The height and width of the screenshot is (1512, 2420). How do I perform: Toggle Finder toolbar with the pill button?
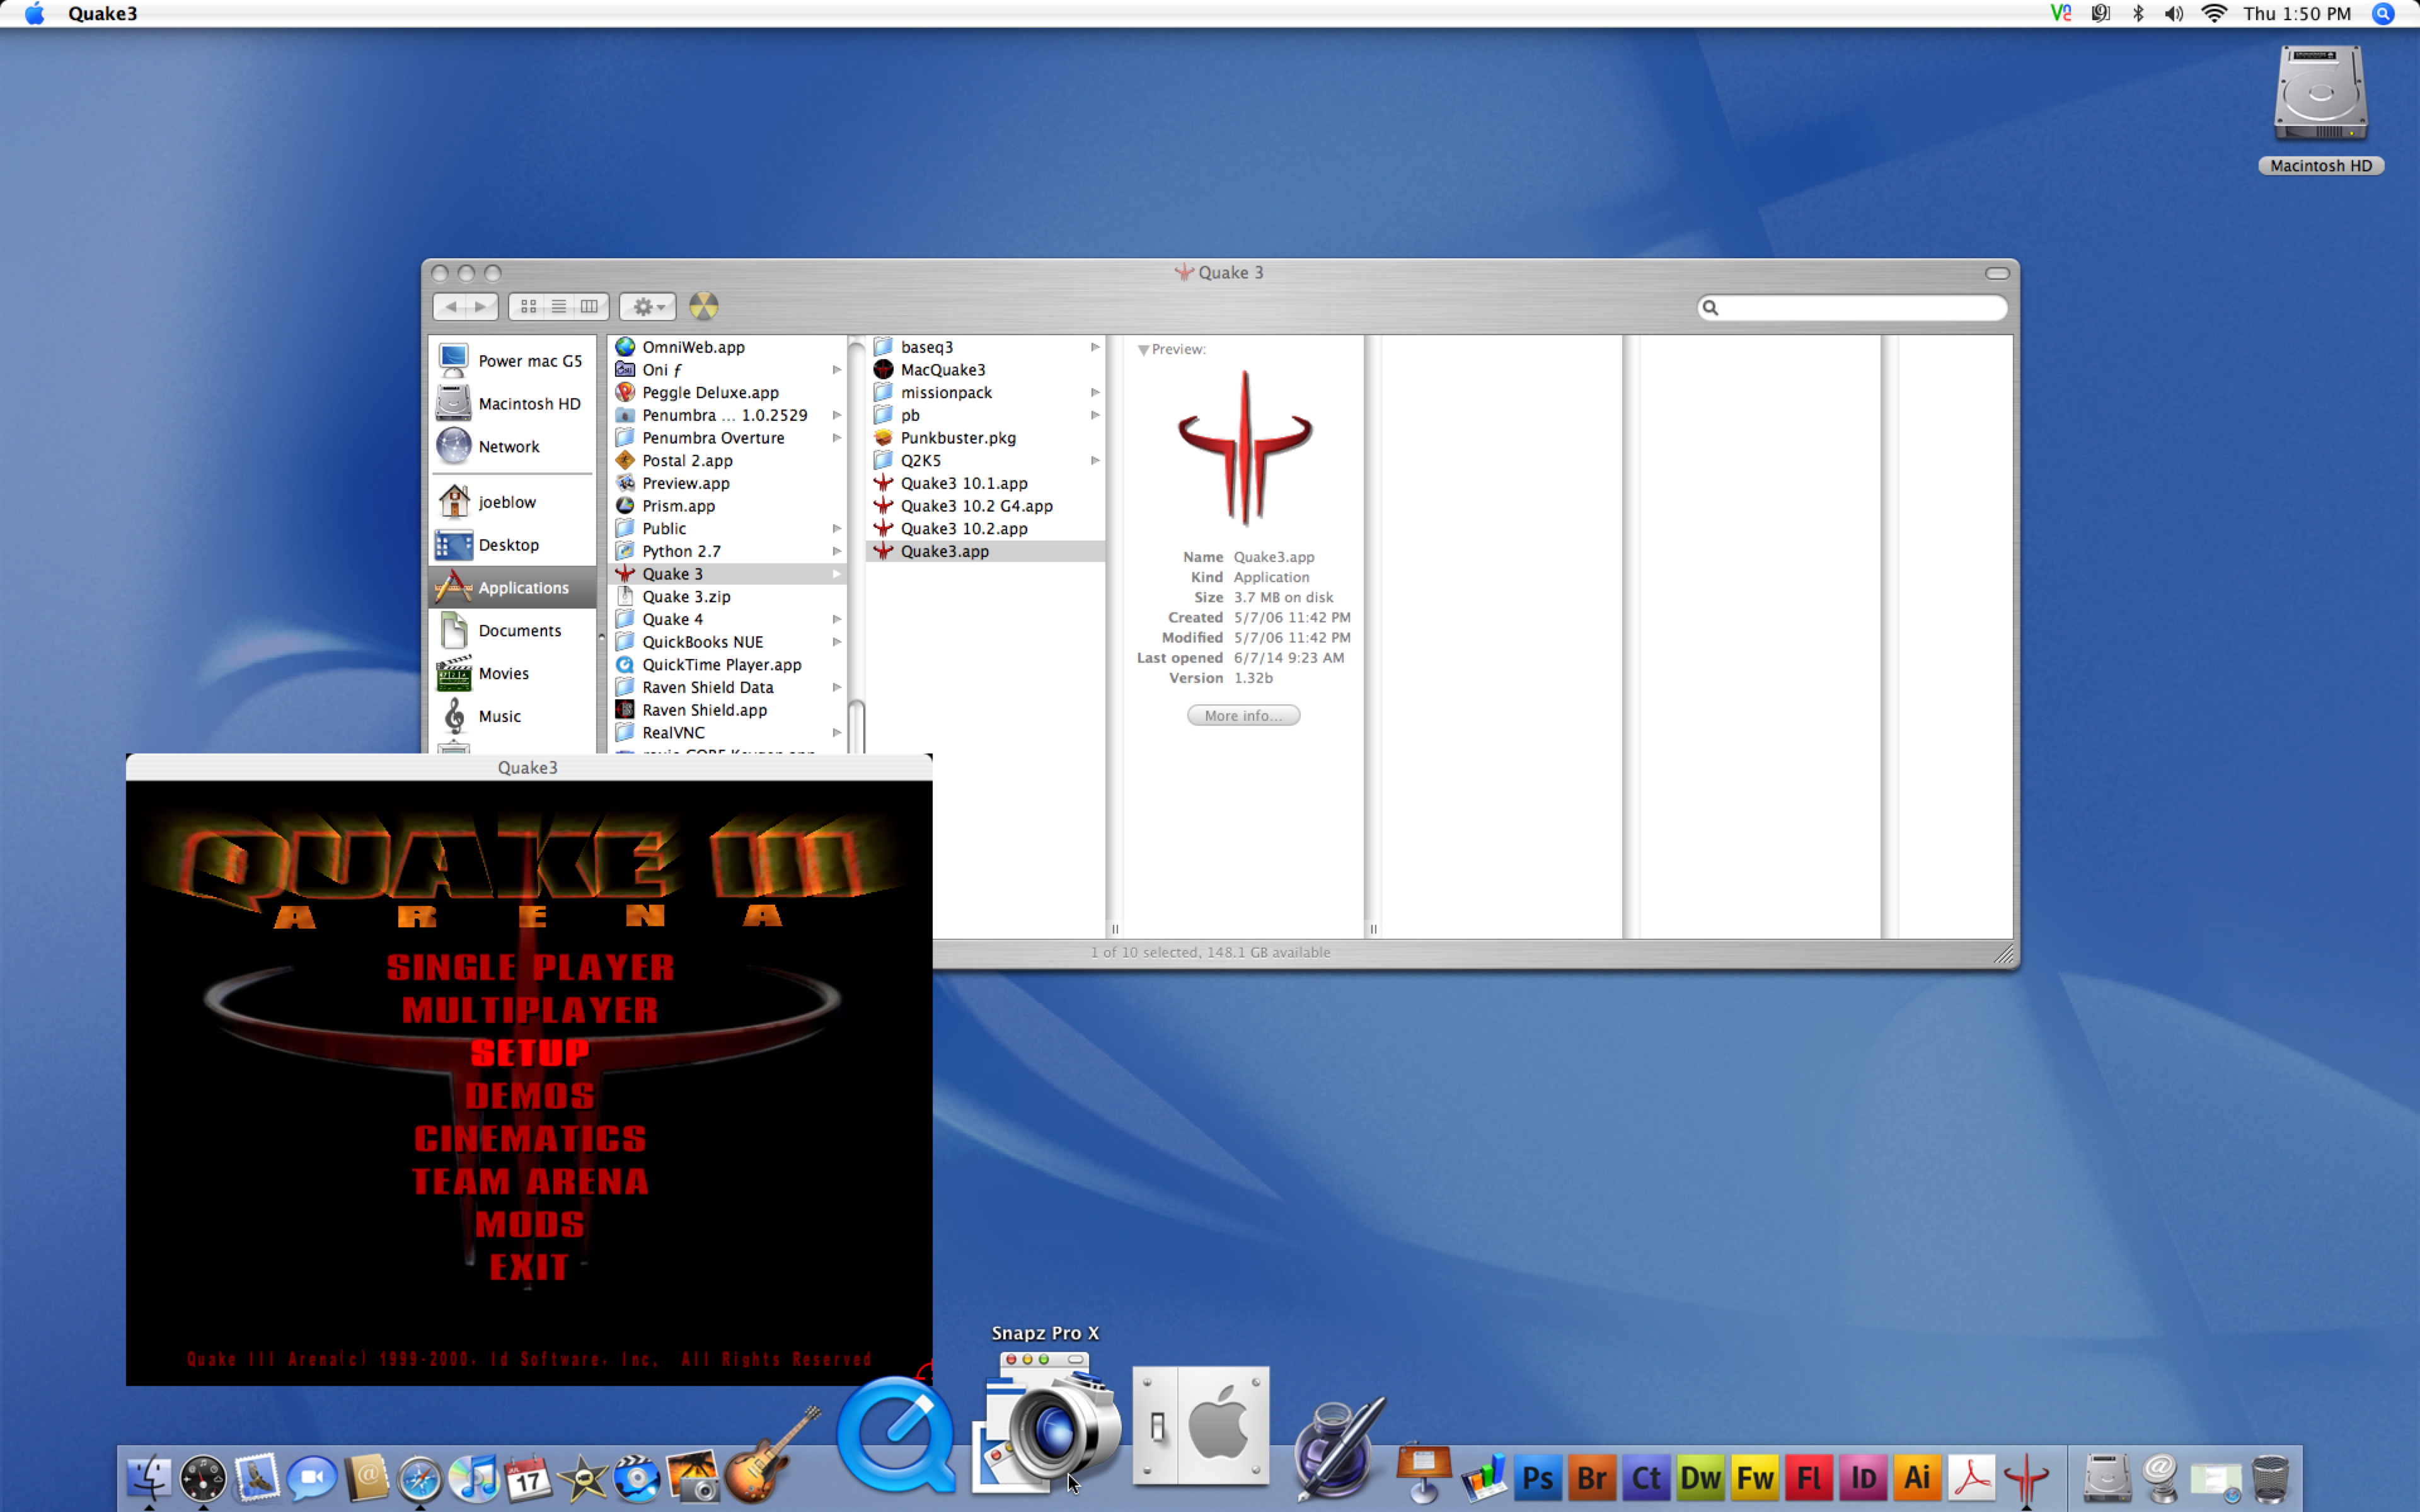tap(1997, 273)
